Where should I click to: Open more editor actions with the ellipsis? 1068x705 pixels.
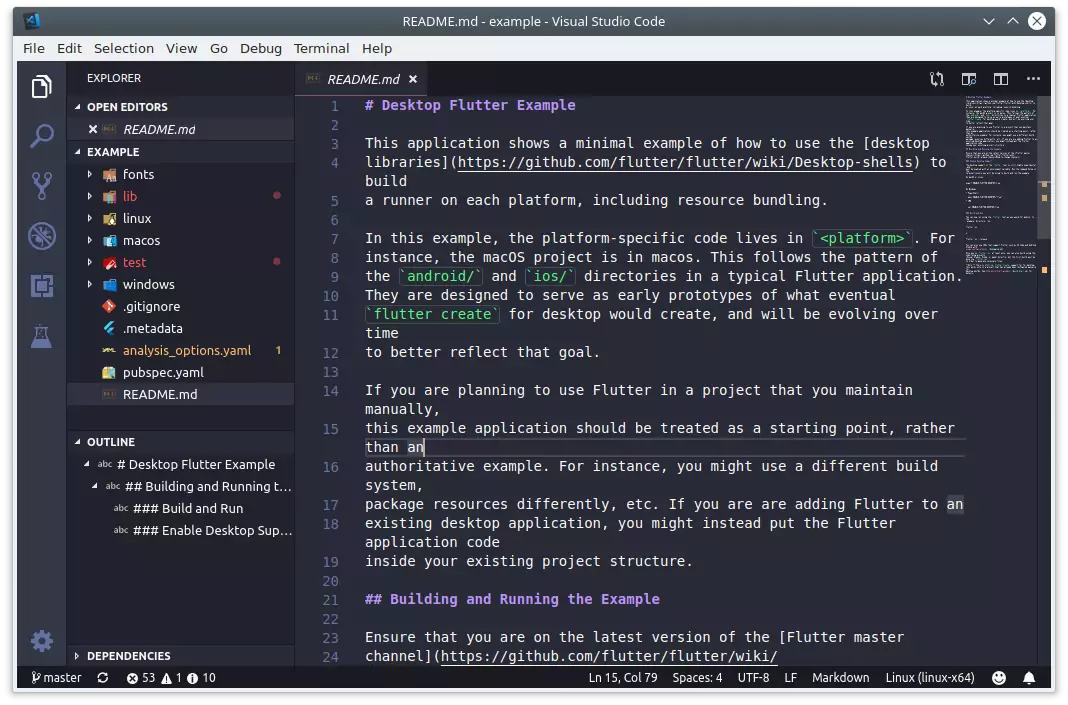click(1033, 79)
